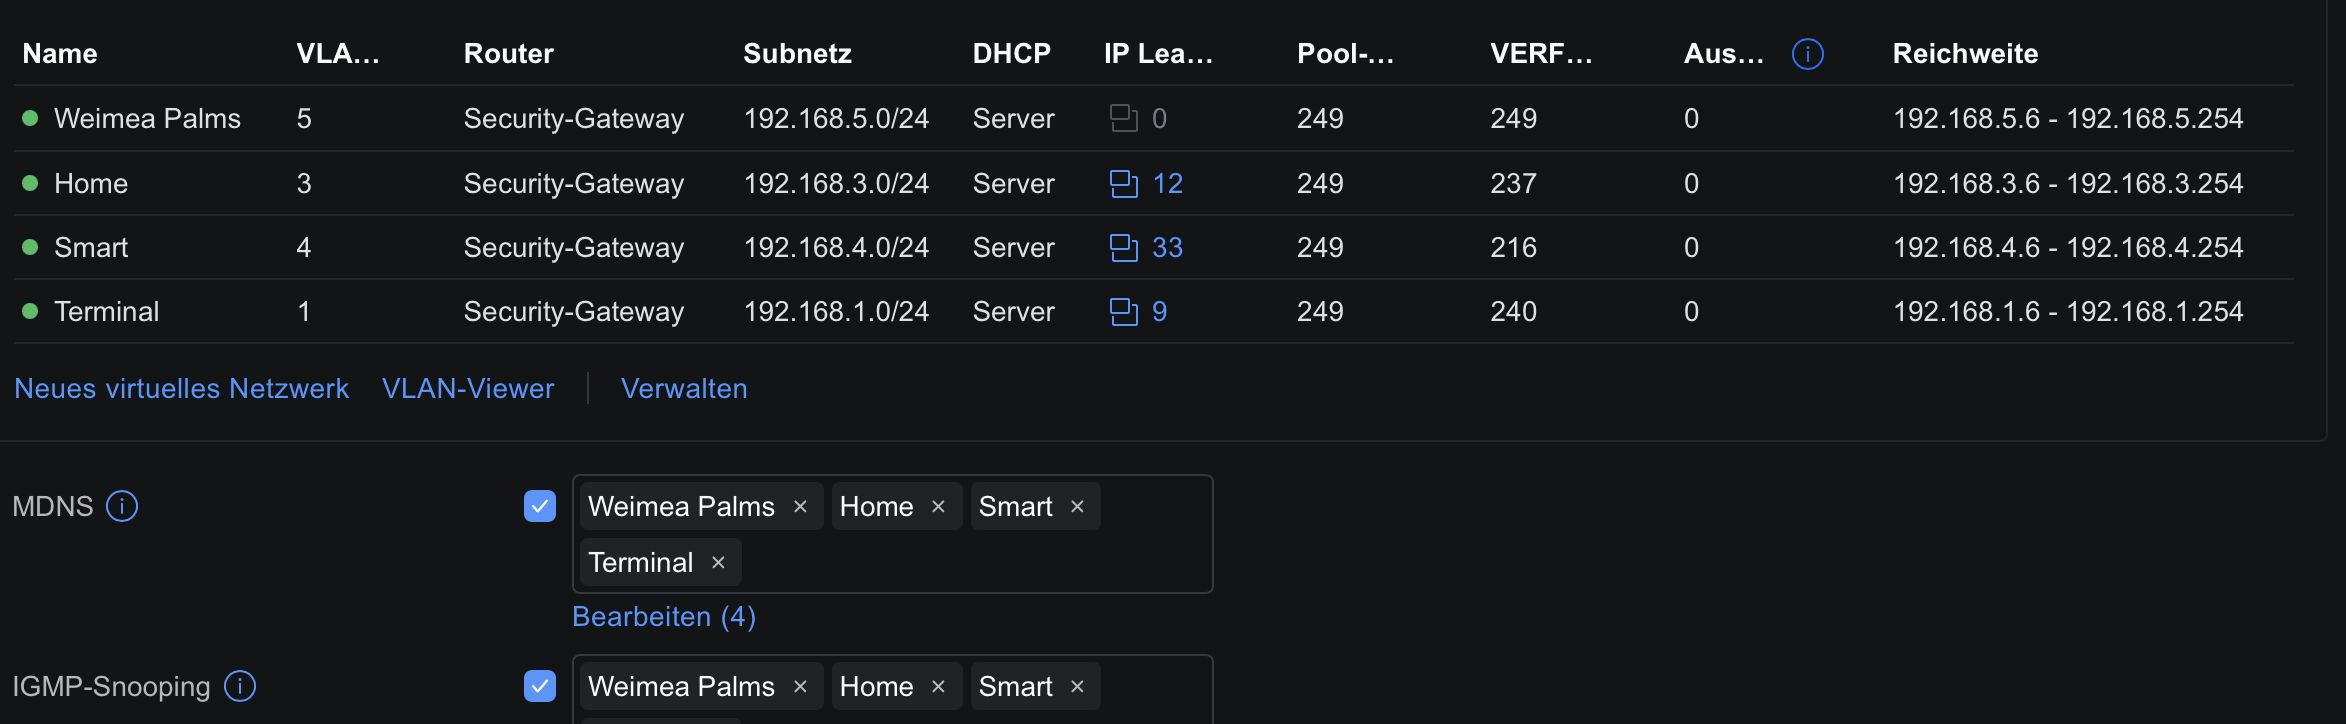Image resolution: width=2346 pixels, height=724 pixels.
Task: Open IP leases icon for Smart network
Action: (x=1124, y=248)
